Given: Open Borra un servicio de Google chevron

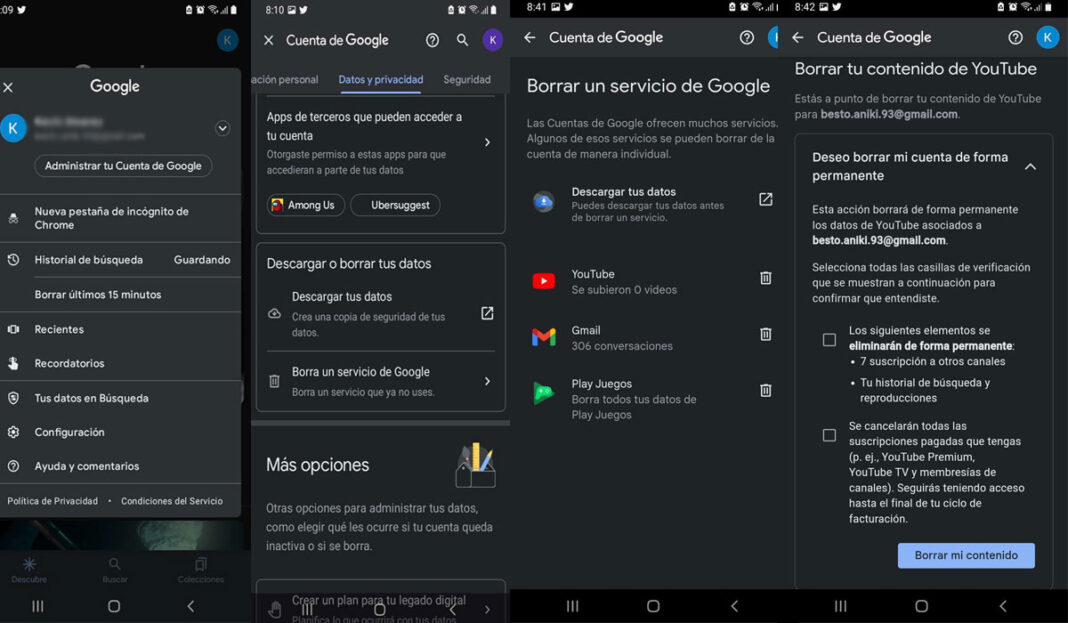Looking at the screenshot, I should click(487, 381).
